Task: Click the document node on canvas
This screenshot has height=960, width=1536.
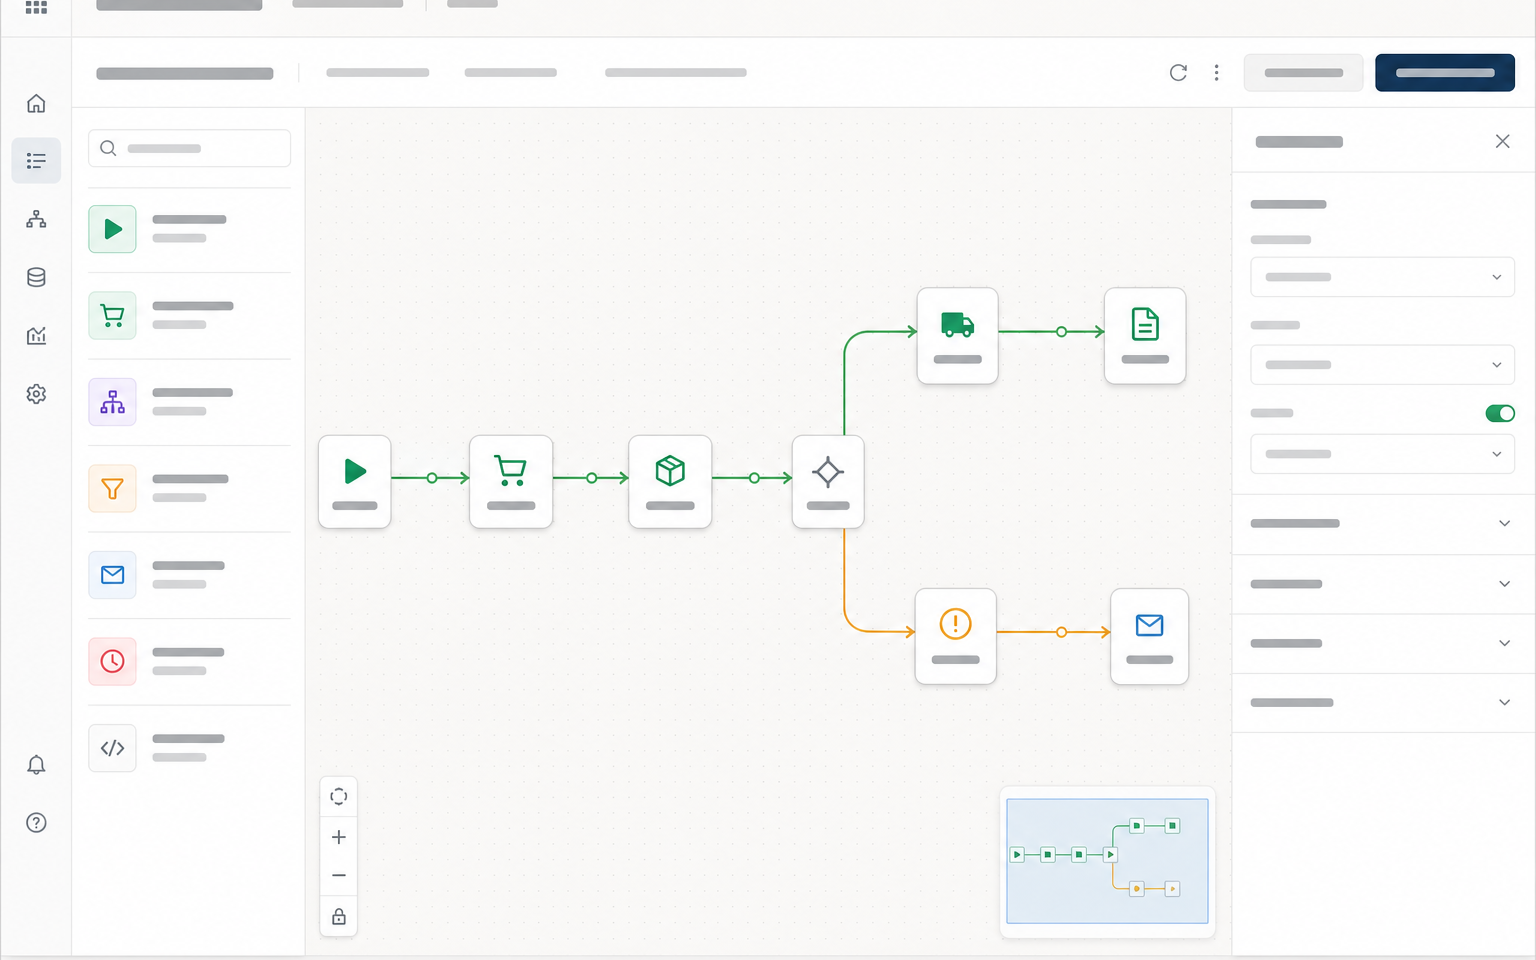Action: click(x=1145, y=336)
